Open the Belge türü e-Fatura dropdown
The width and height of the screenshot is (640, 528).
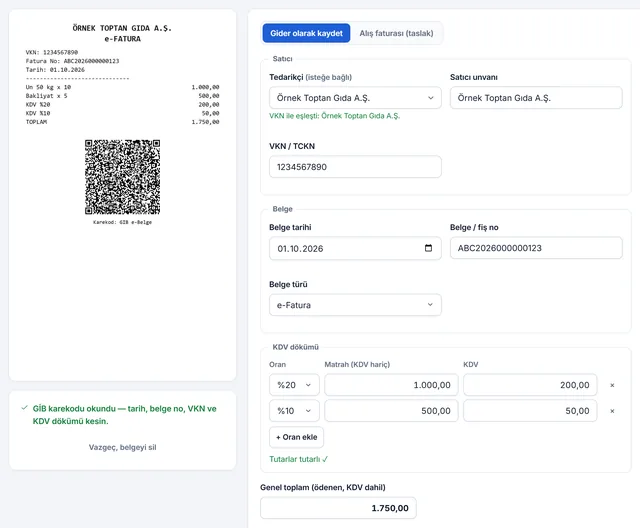point(355,305)
